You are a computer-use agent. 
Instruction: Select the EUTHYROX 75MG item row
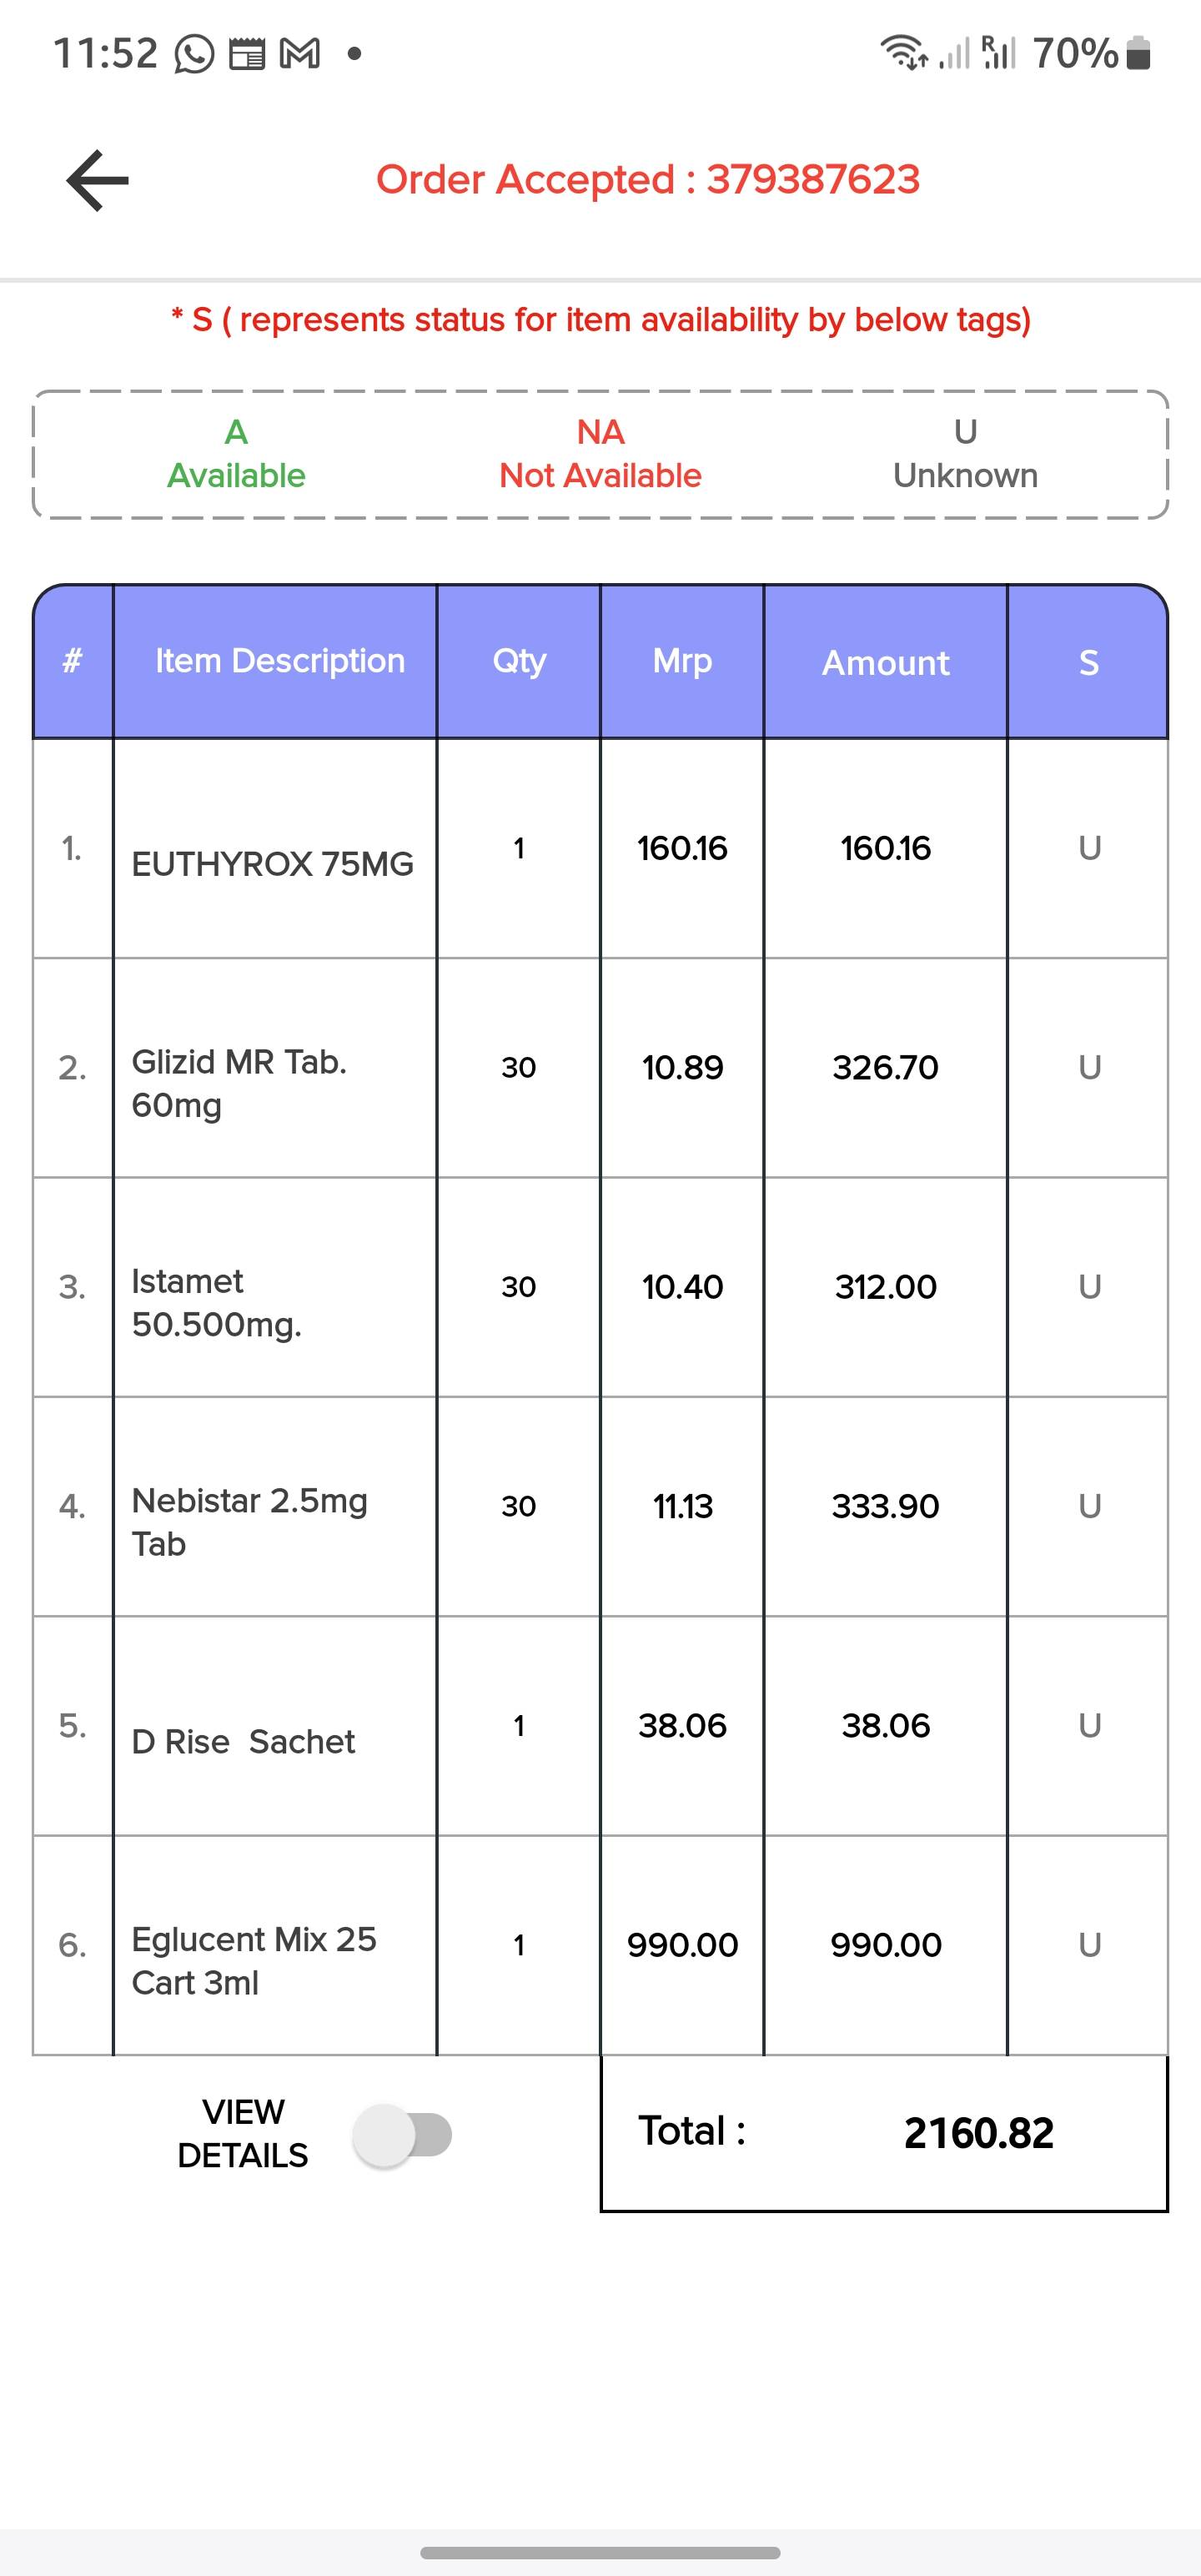click(272, 863)
